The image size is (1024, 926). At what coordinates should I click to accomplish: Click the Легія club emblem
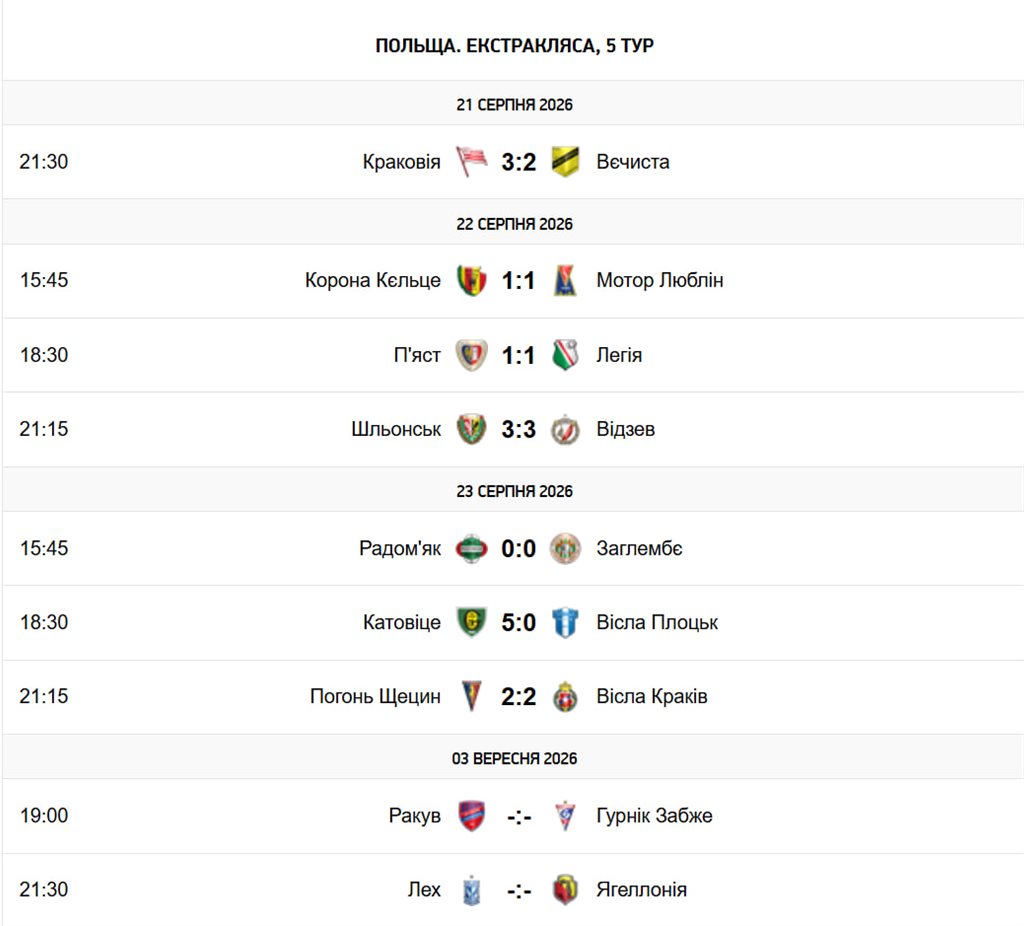pyautogui.click(x=565, y=355)
